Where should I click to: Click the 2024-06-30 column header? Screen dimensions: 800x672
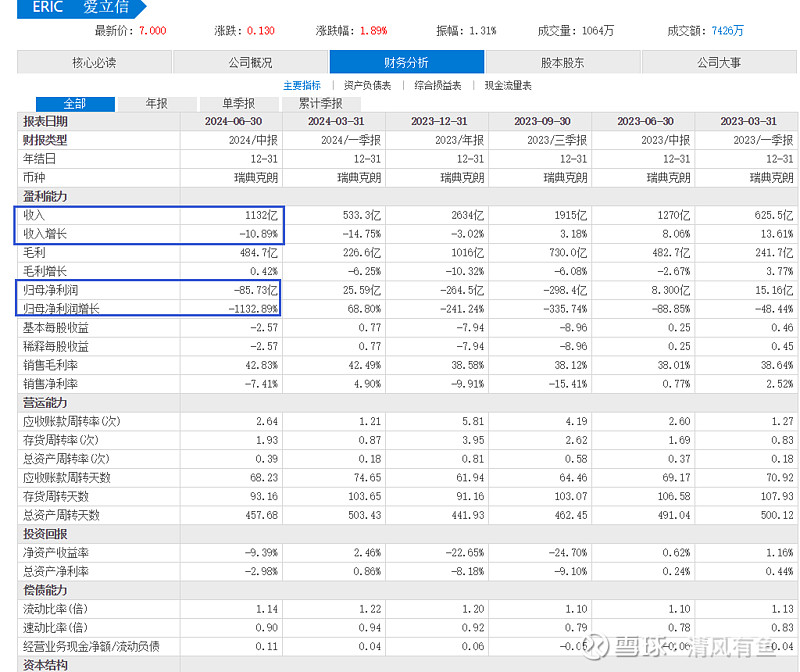click(233, 121)
